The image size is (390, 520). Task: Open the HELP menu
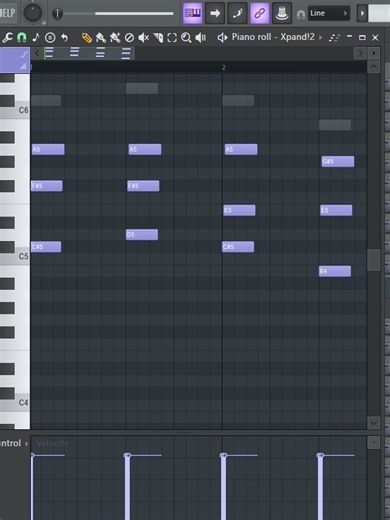(x=8, y=13)
